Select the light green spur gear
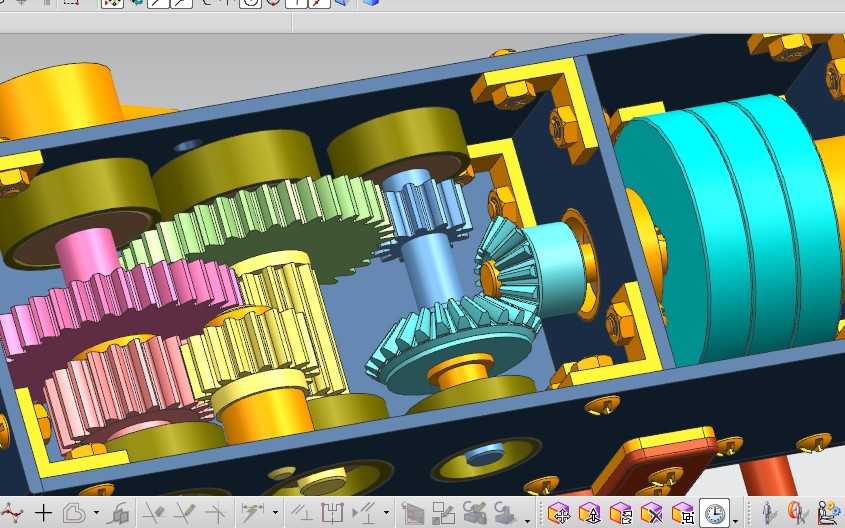This screenshot has width=845, height=528. click(259, 218)
